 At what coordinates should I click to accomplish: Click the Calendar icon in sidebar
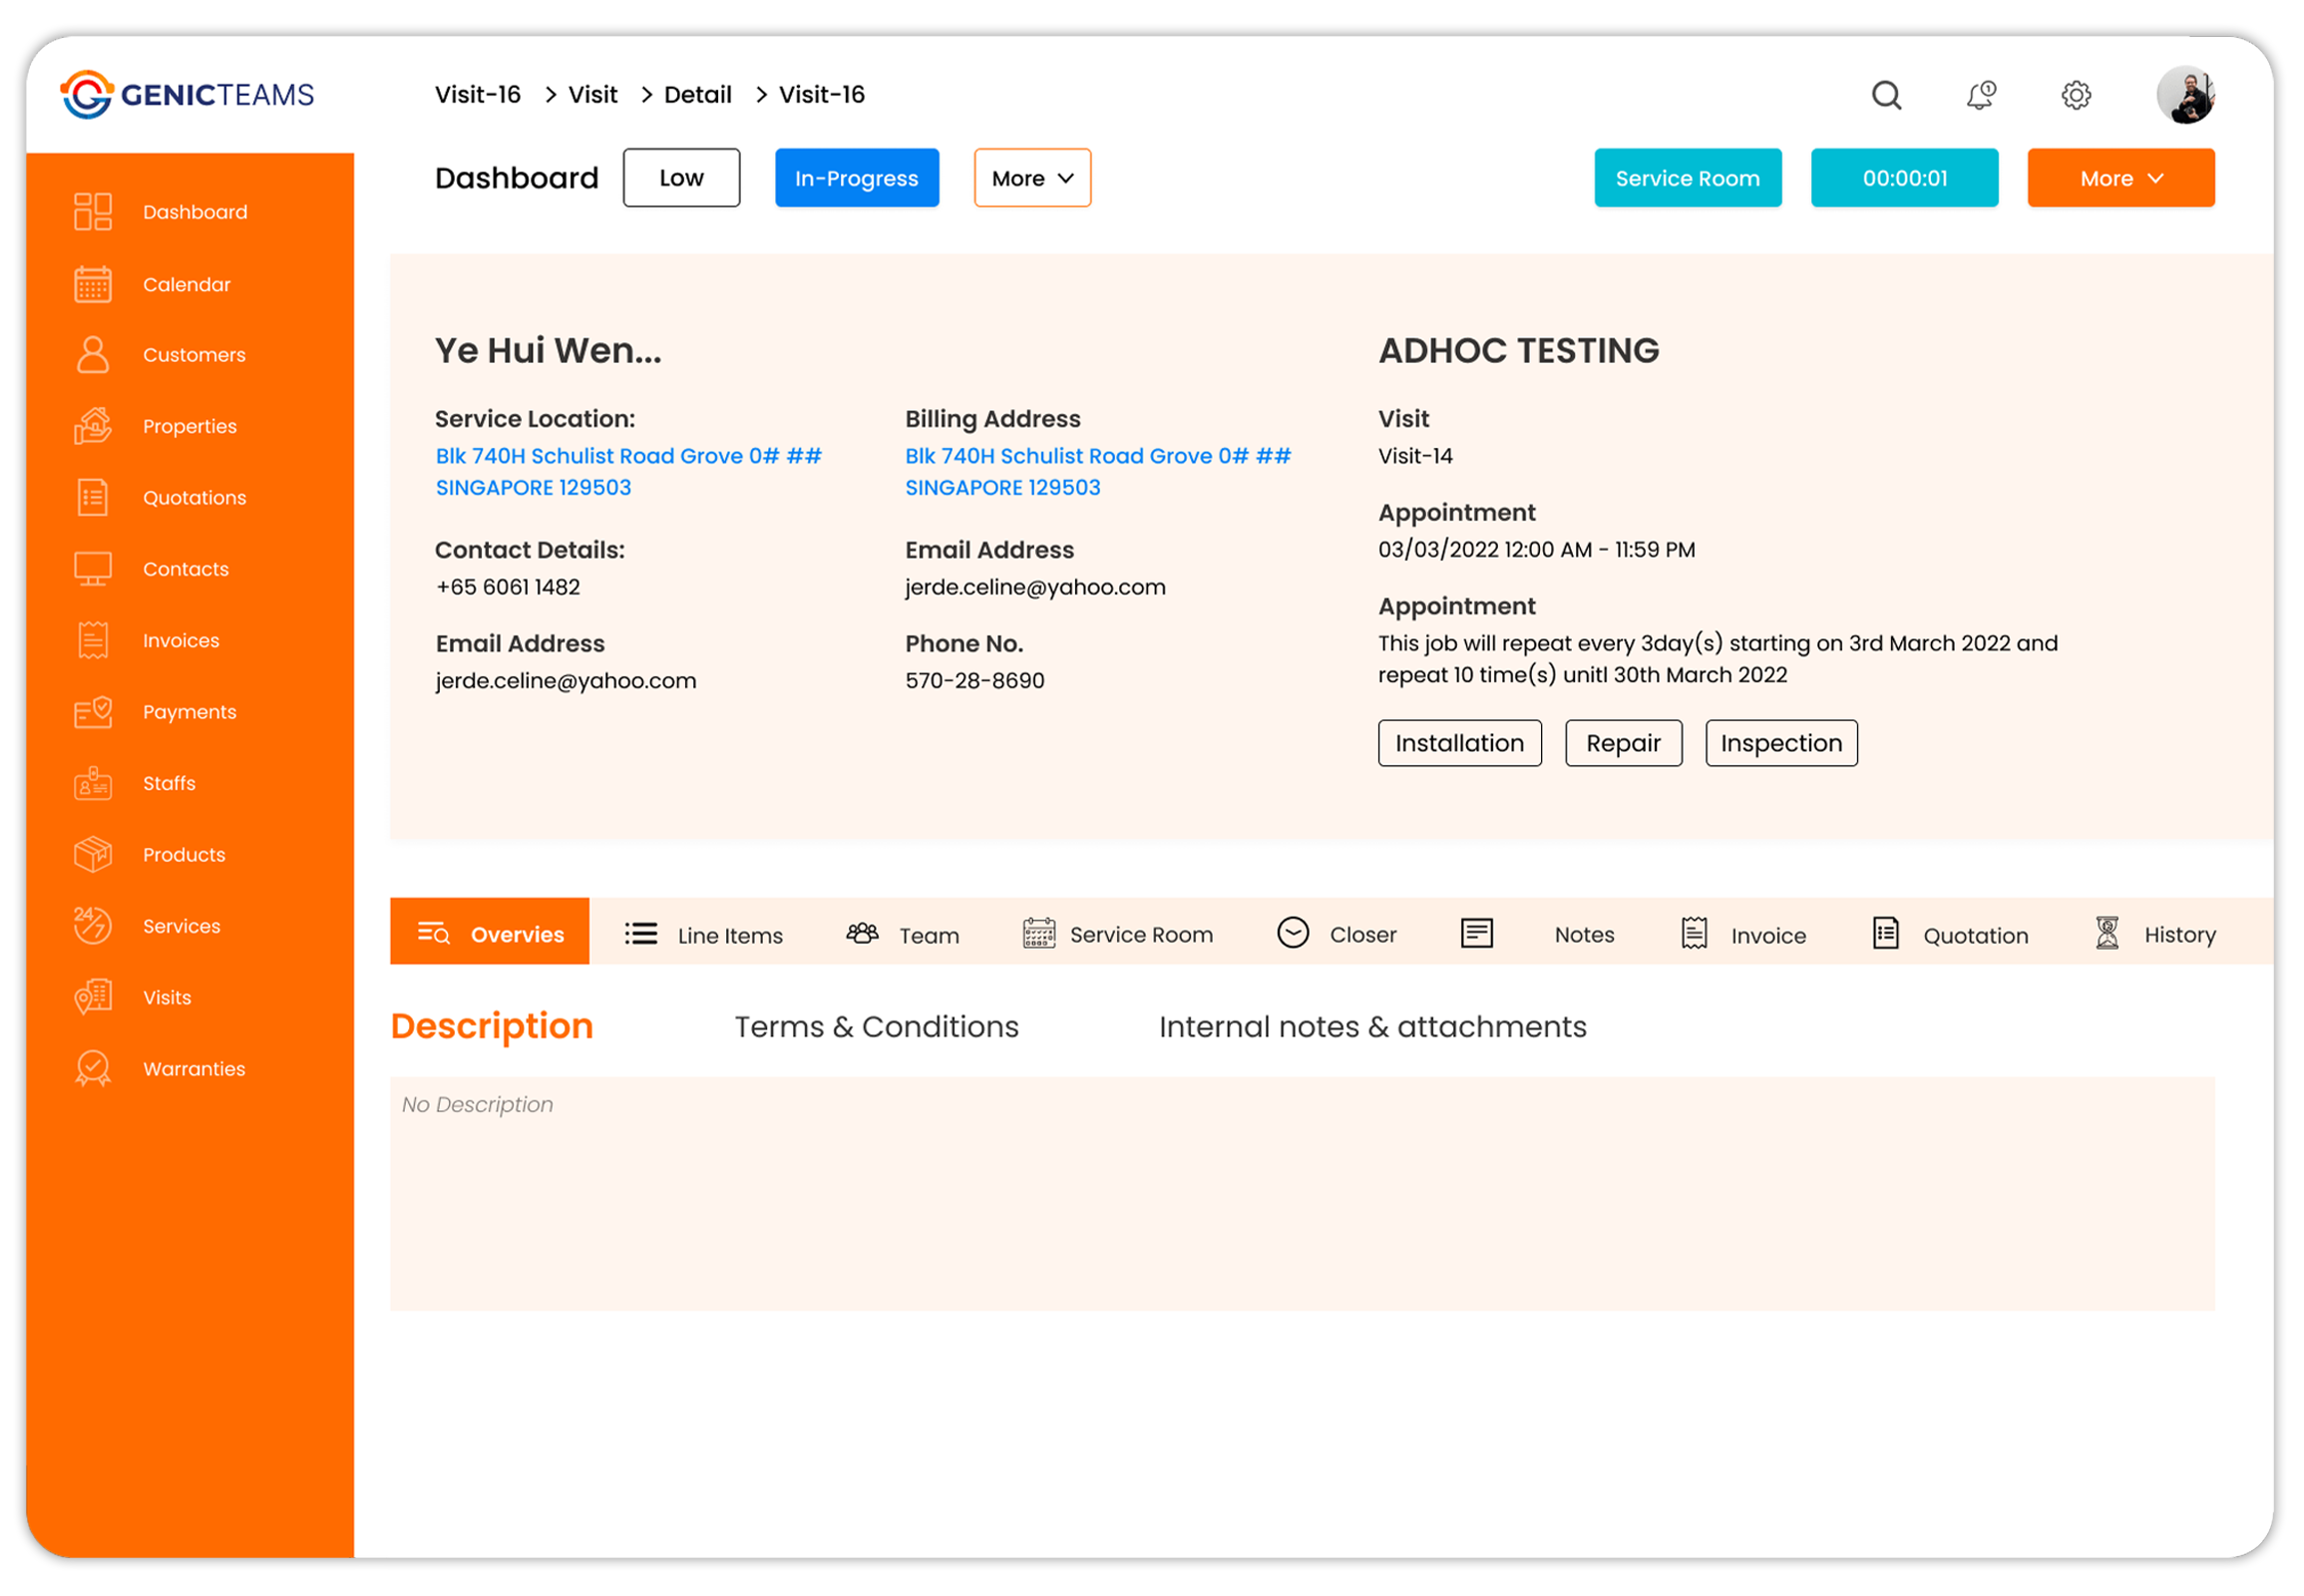point(93,284)
